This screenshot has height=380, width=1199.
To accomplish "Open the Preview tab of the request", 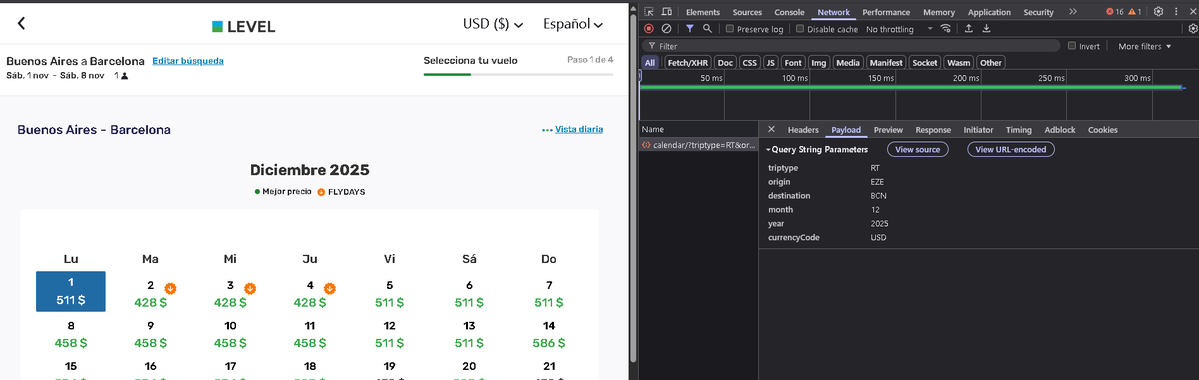I will 889,130.
